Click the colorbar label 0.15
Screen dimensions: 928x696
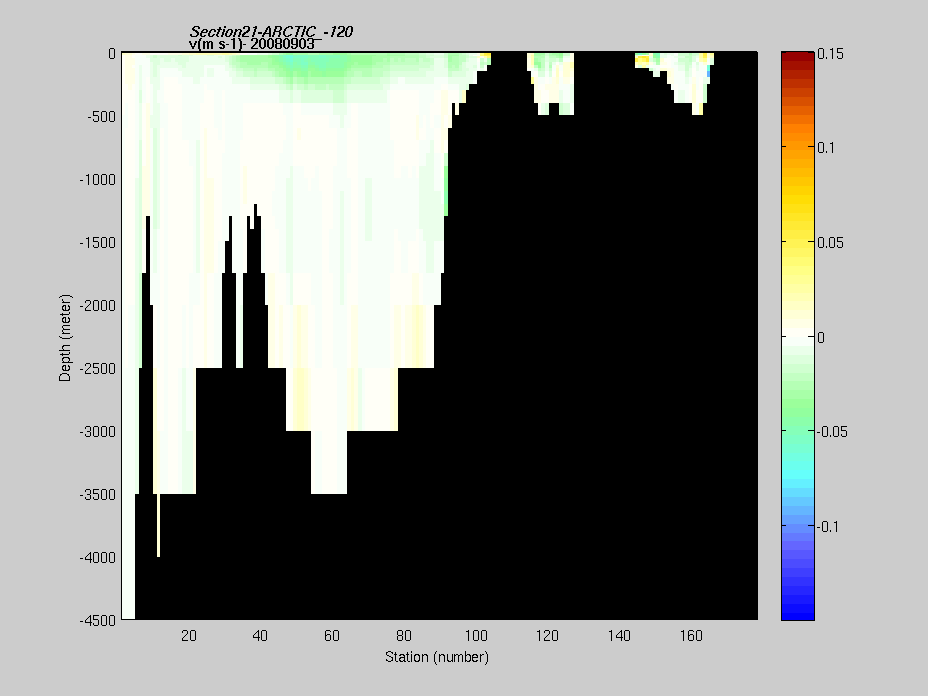(x=830, y=54)
